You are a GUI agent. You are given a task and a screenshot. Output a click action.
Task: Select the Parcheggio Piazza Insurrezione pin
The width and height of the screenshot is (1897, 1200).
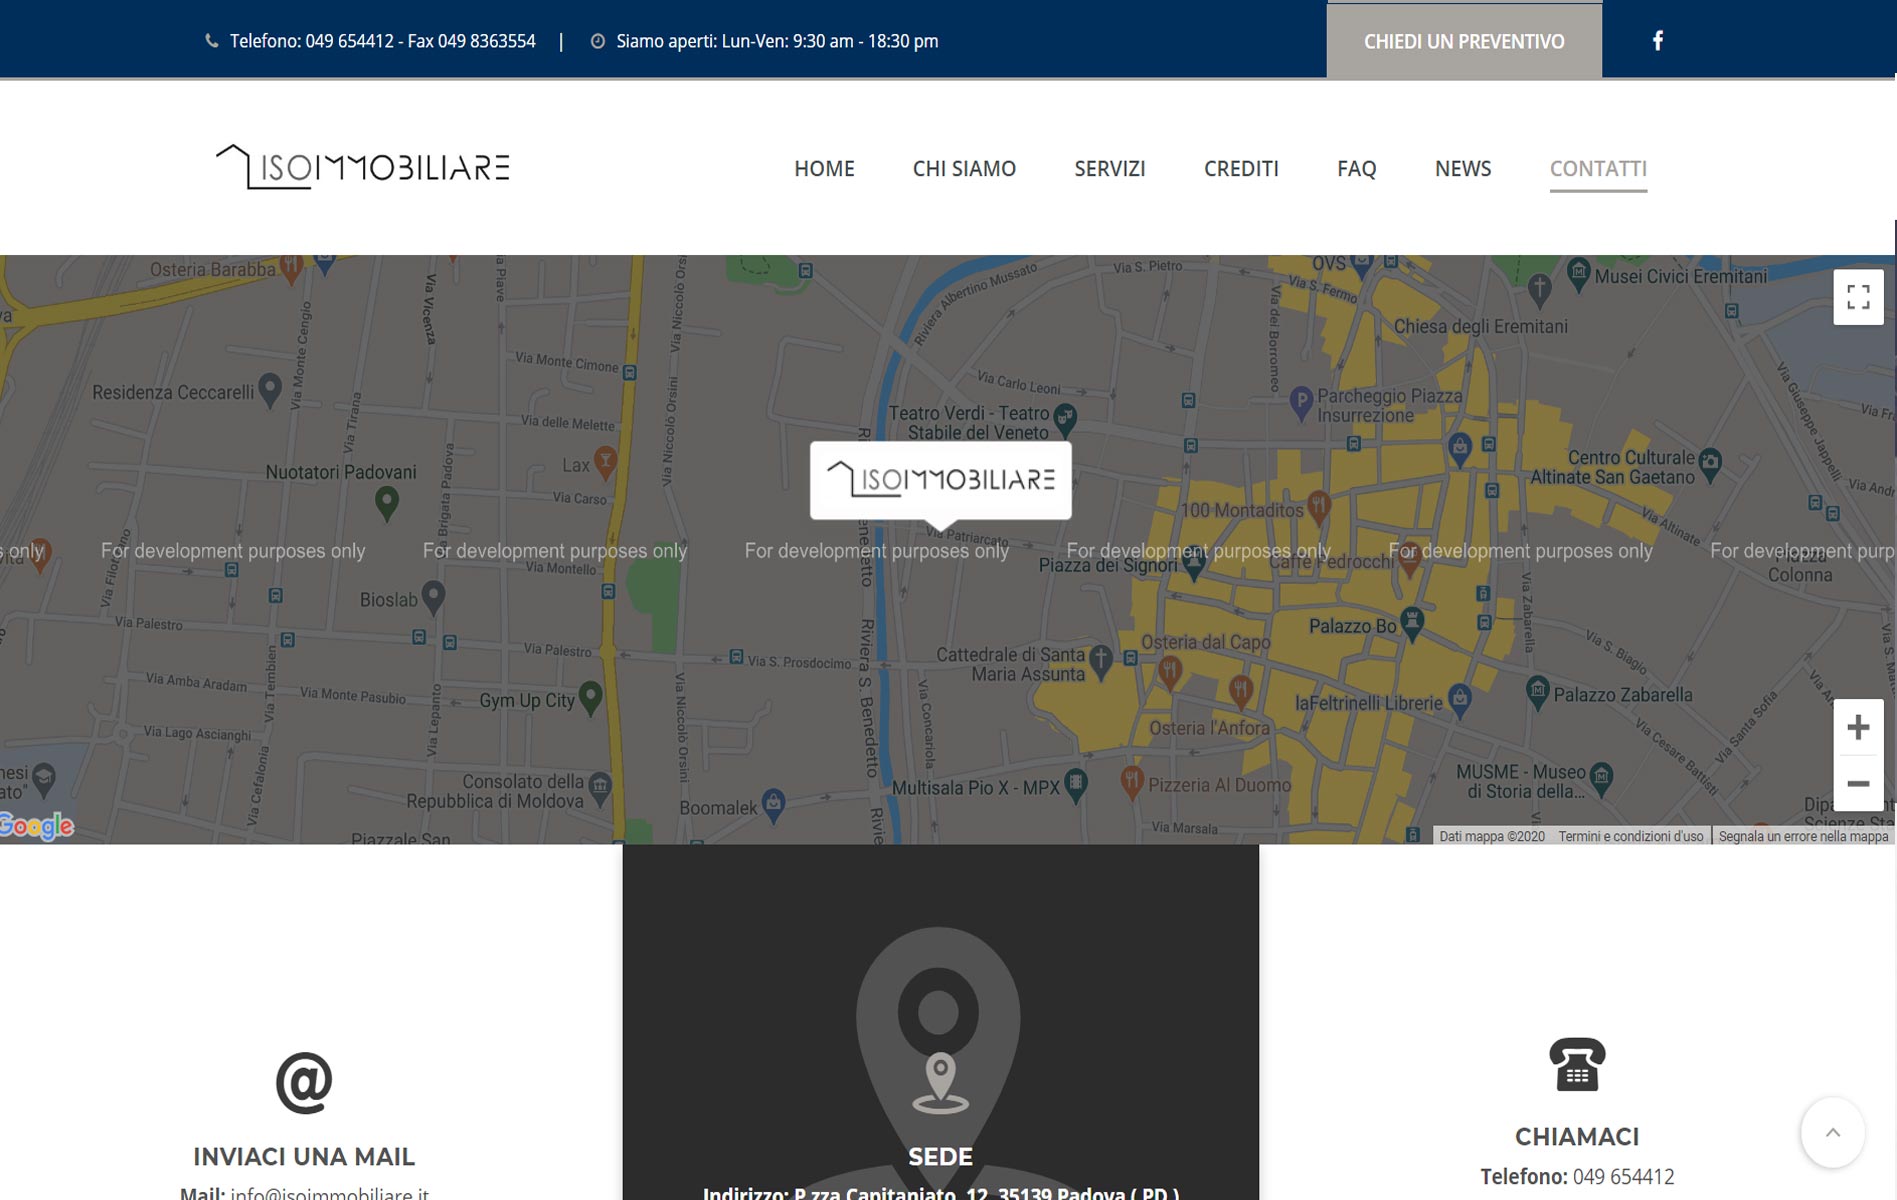1301,402
